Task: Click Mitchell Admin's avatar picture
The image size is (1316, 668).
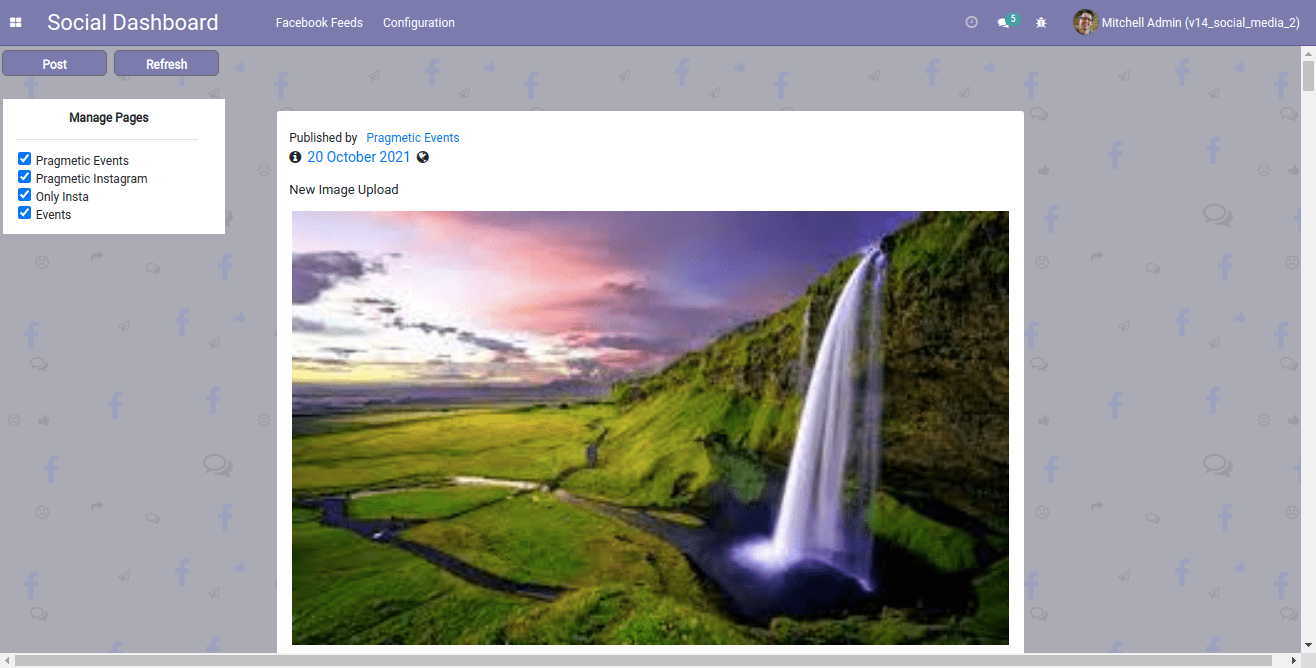Action: 1085,22
